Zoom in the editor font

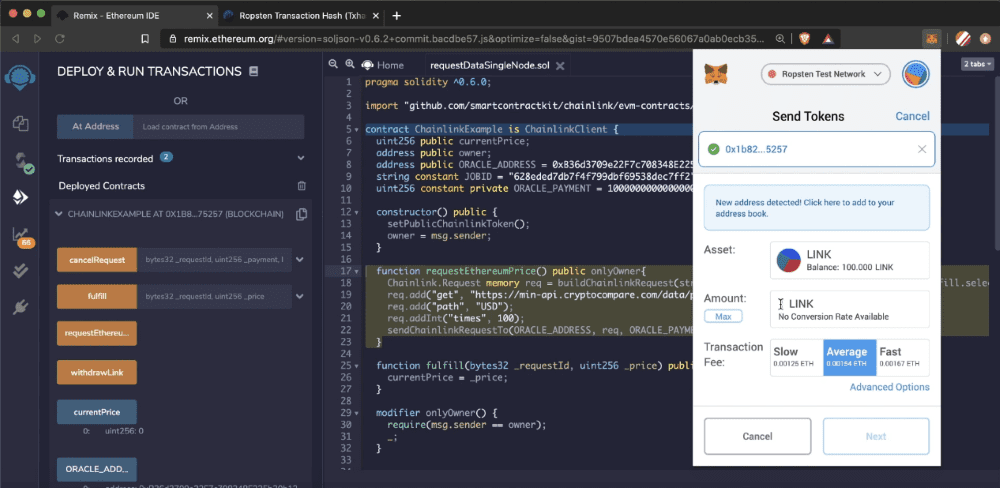tap(349, 64)
